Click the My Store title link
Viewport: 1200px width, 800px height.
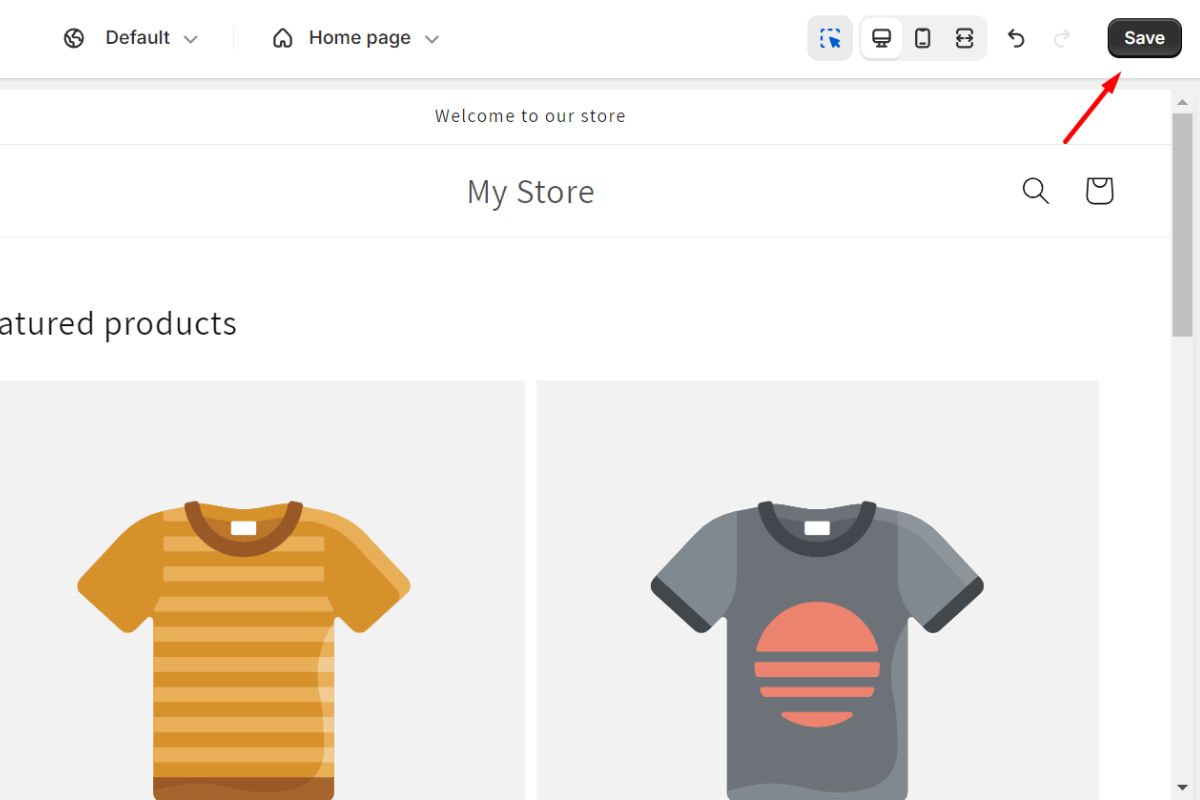click(x=530, y=191)
